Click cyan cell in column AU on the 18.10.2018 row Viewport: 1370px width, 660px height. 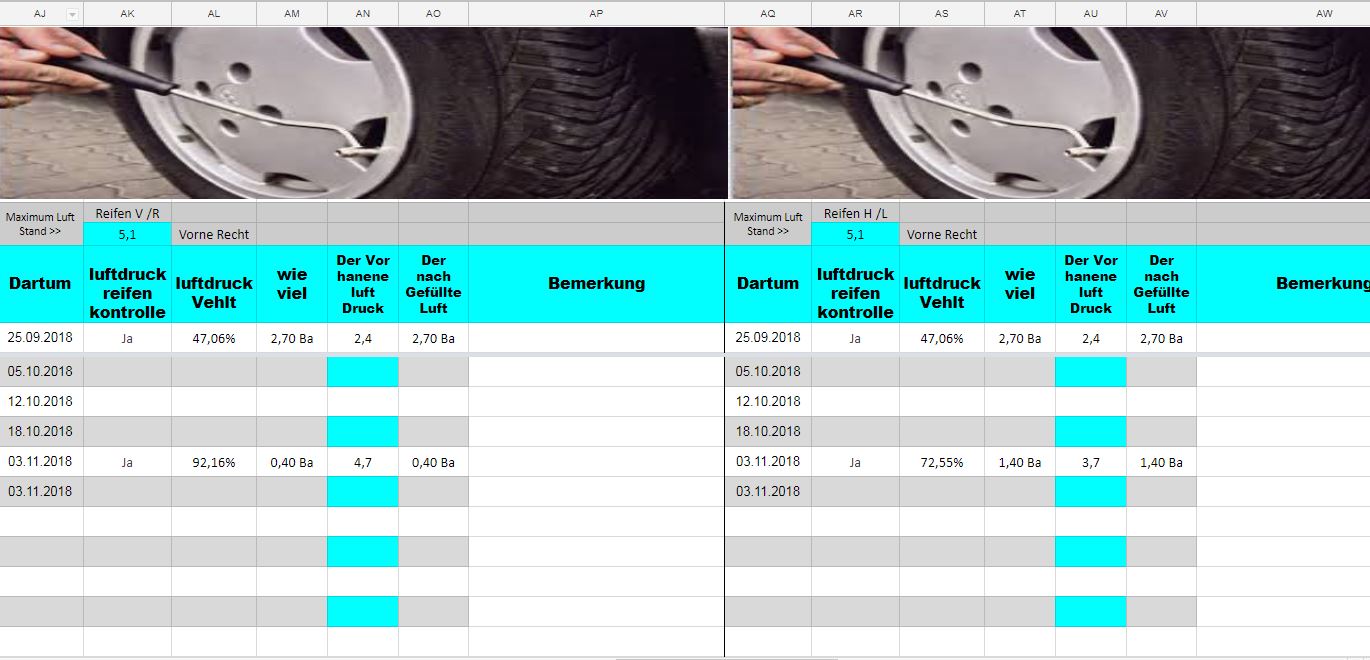pyautogui.click(x=1091, y=431)
